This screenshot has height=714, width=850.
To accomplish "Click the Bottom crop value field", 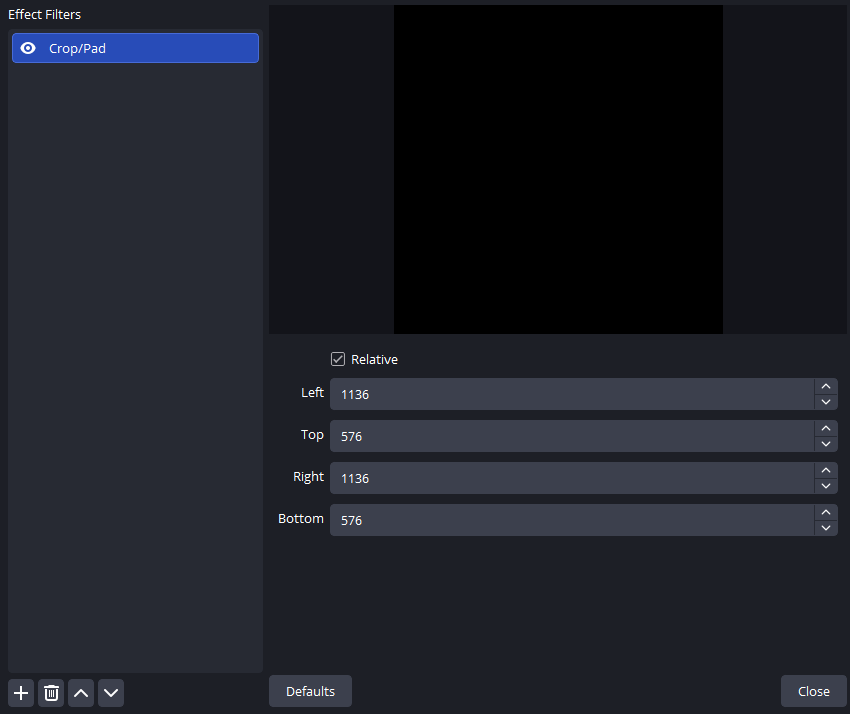I will [572, 520].
